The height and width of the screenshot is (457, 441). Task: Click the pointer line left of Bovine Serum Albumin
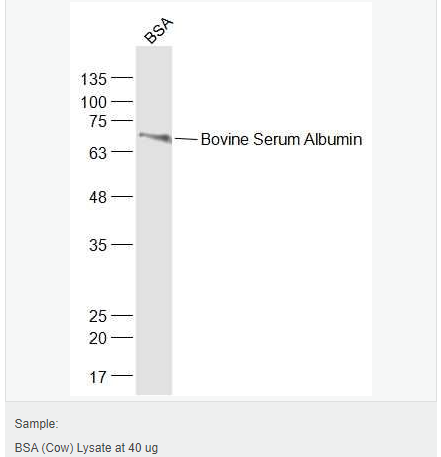[186, 139]
